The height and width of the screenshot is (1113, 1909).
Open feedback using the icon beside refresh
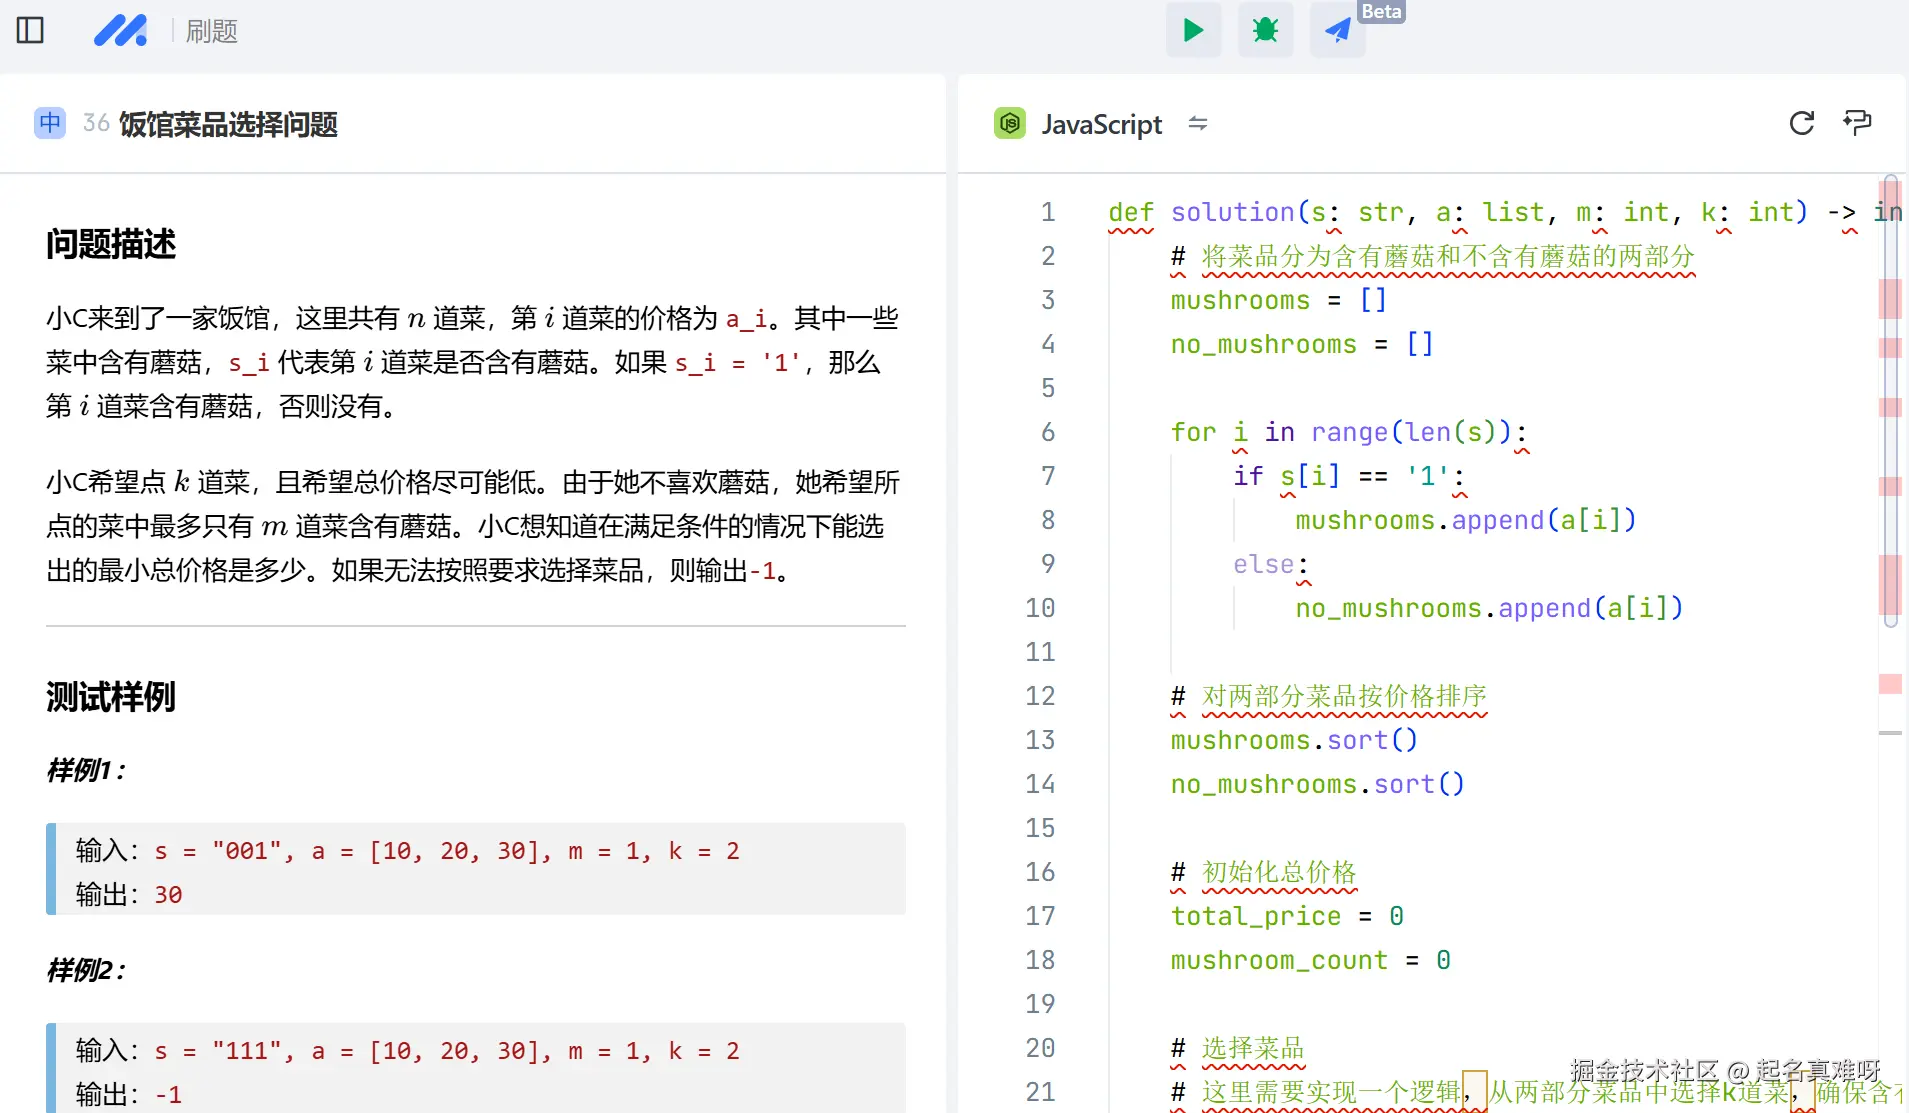(x=1858, y=122)
